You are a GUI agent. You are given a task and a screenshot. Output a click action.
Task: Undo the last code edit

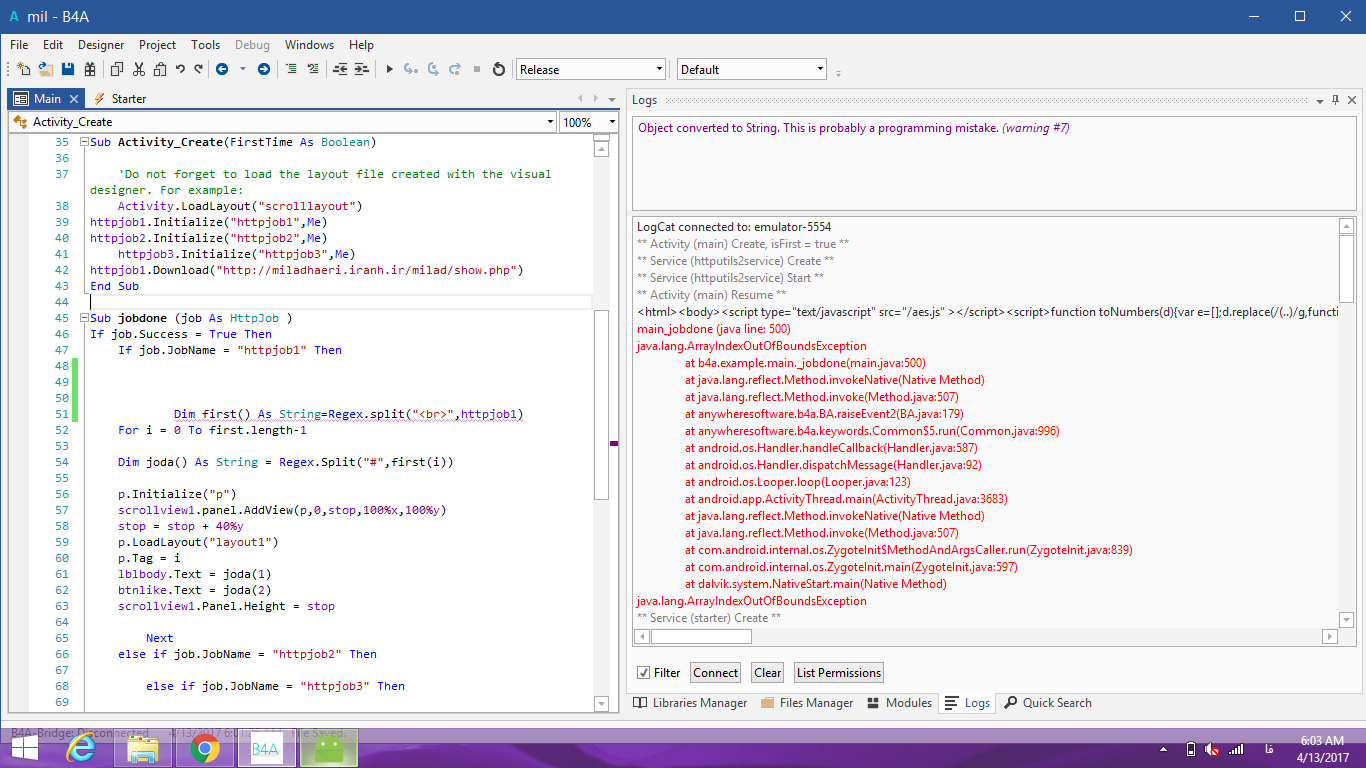179,69
